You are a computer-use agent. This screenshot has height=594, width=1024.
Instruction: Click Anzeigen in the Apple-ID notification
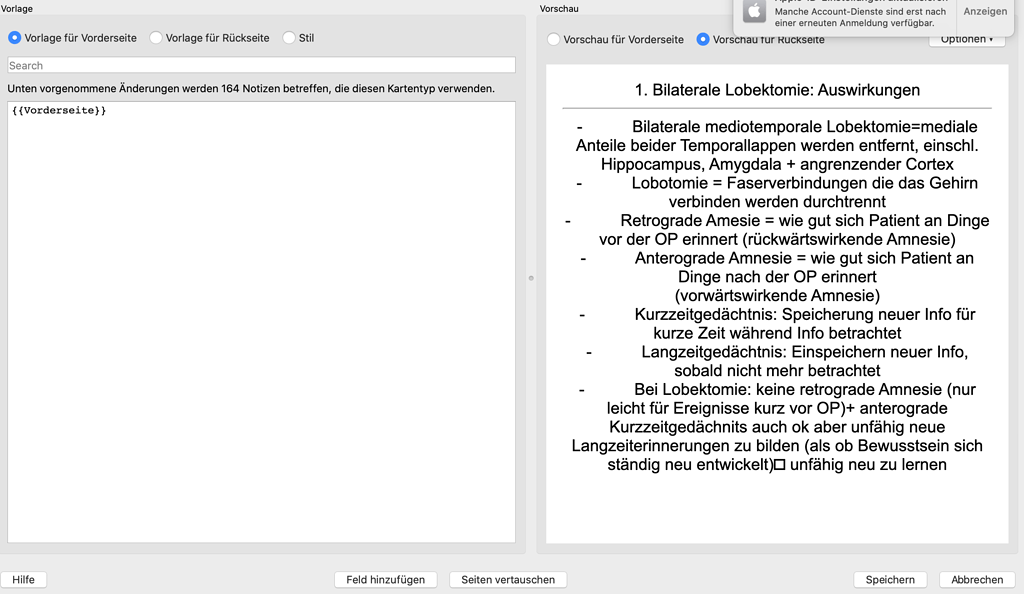[984, 11]
